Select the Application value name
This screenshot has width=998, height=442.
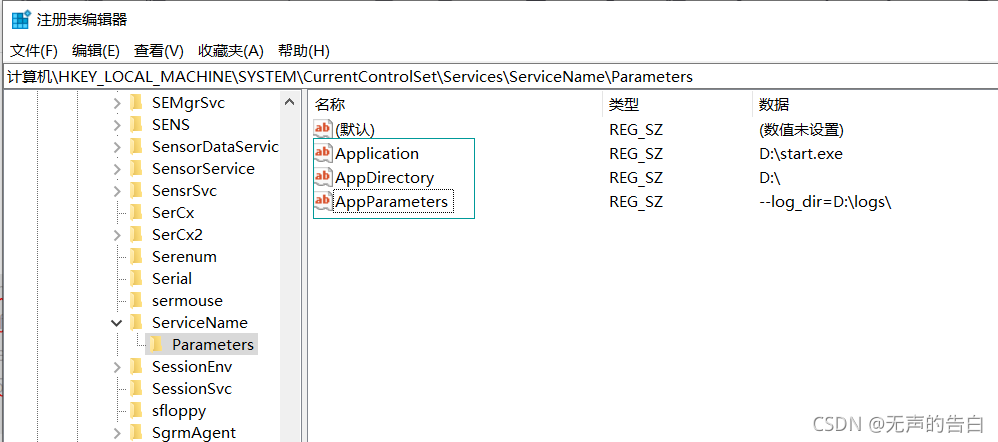pos(377,153)
